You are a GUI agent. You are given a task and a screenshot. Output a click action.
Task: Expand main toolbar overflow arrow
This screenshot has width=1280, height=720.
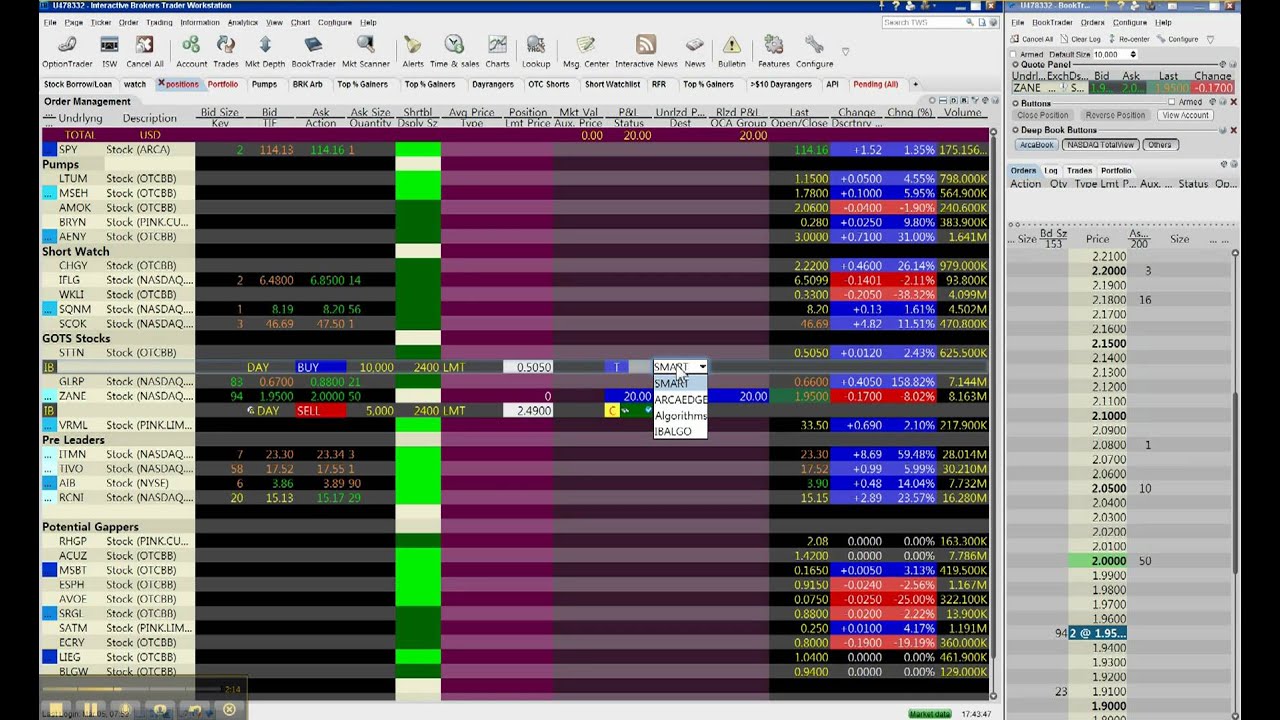[x=846, y=51]
